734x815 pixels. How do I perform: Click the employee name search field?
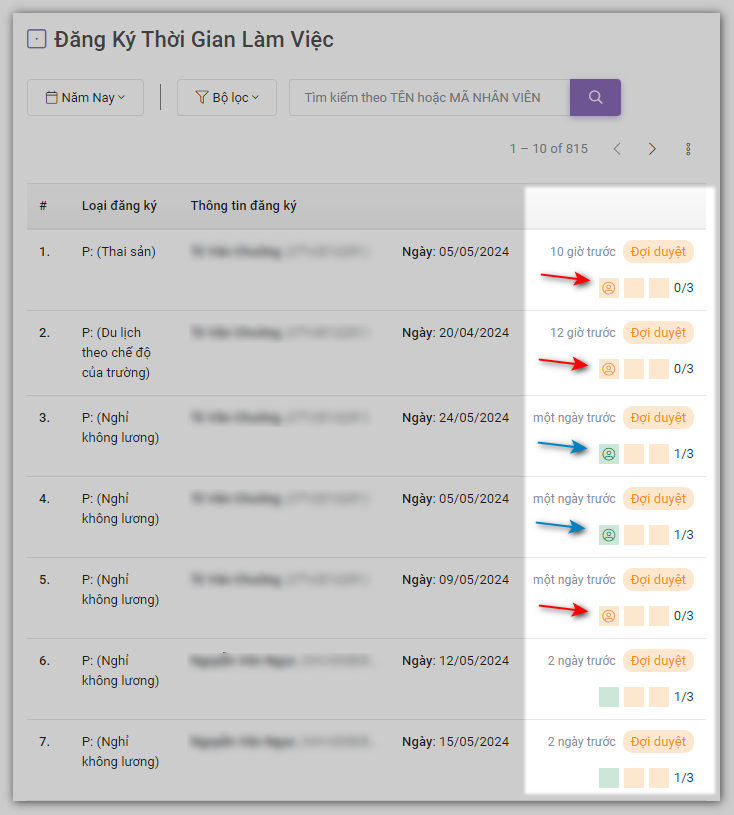click(x=428, y=97)
